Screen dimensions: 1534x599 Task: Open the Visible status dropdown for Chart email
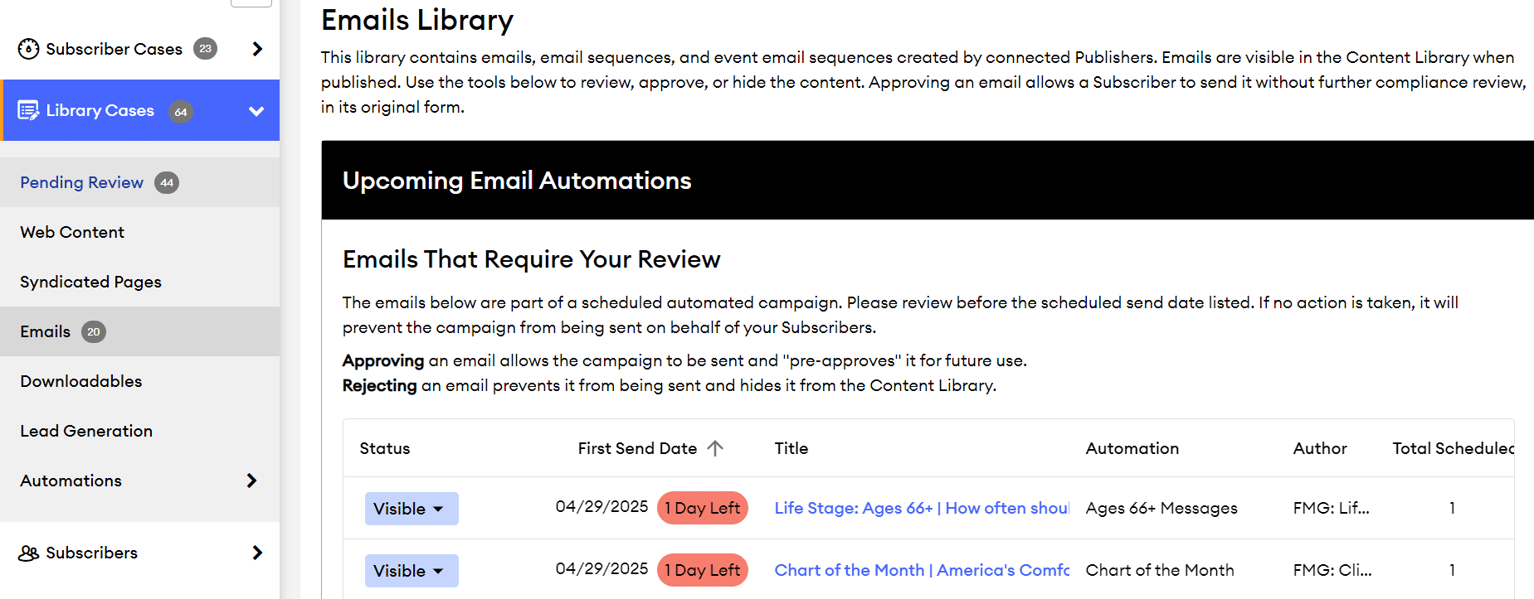coord(411,570)
